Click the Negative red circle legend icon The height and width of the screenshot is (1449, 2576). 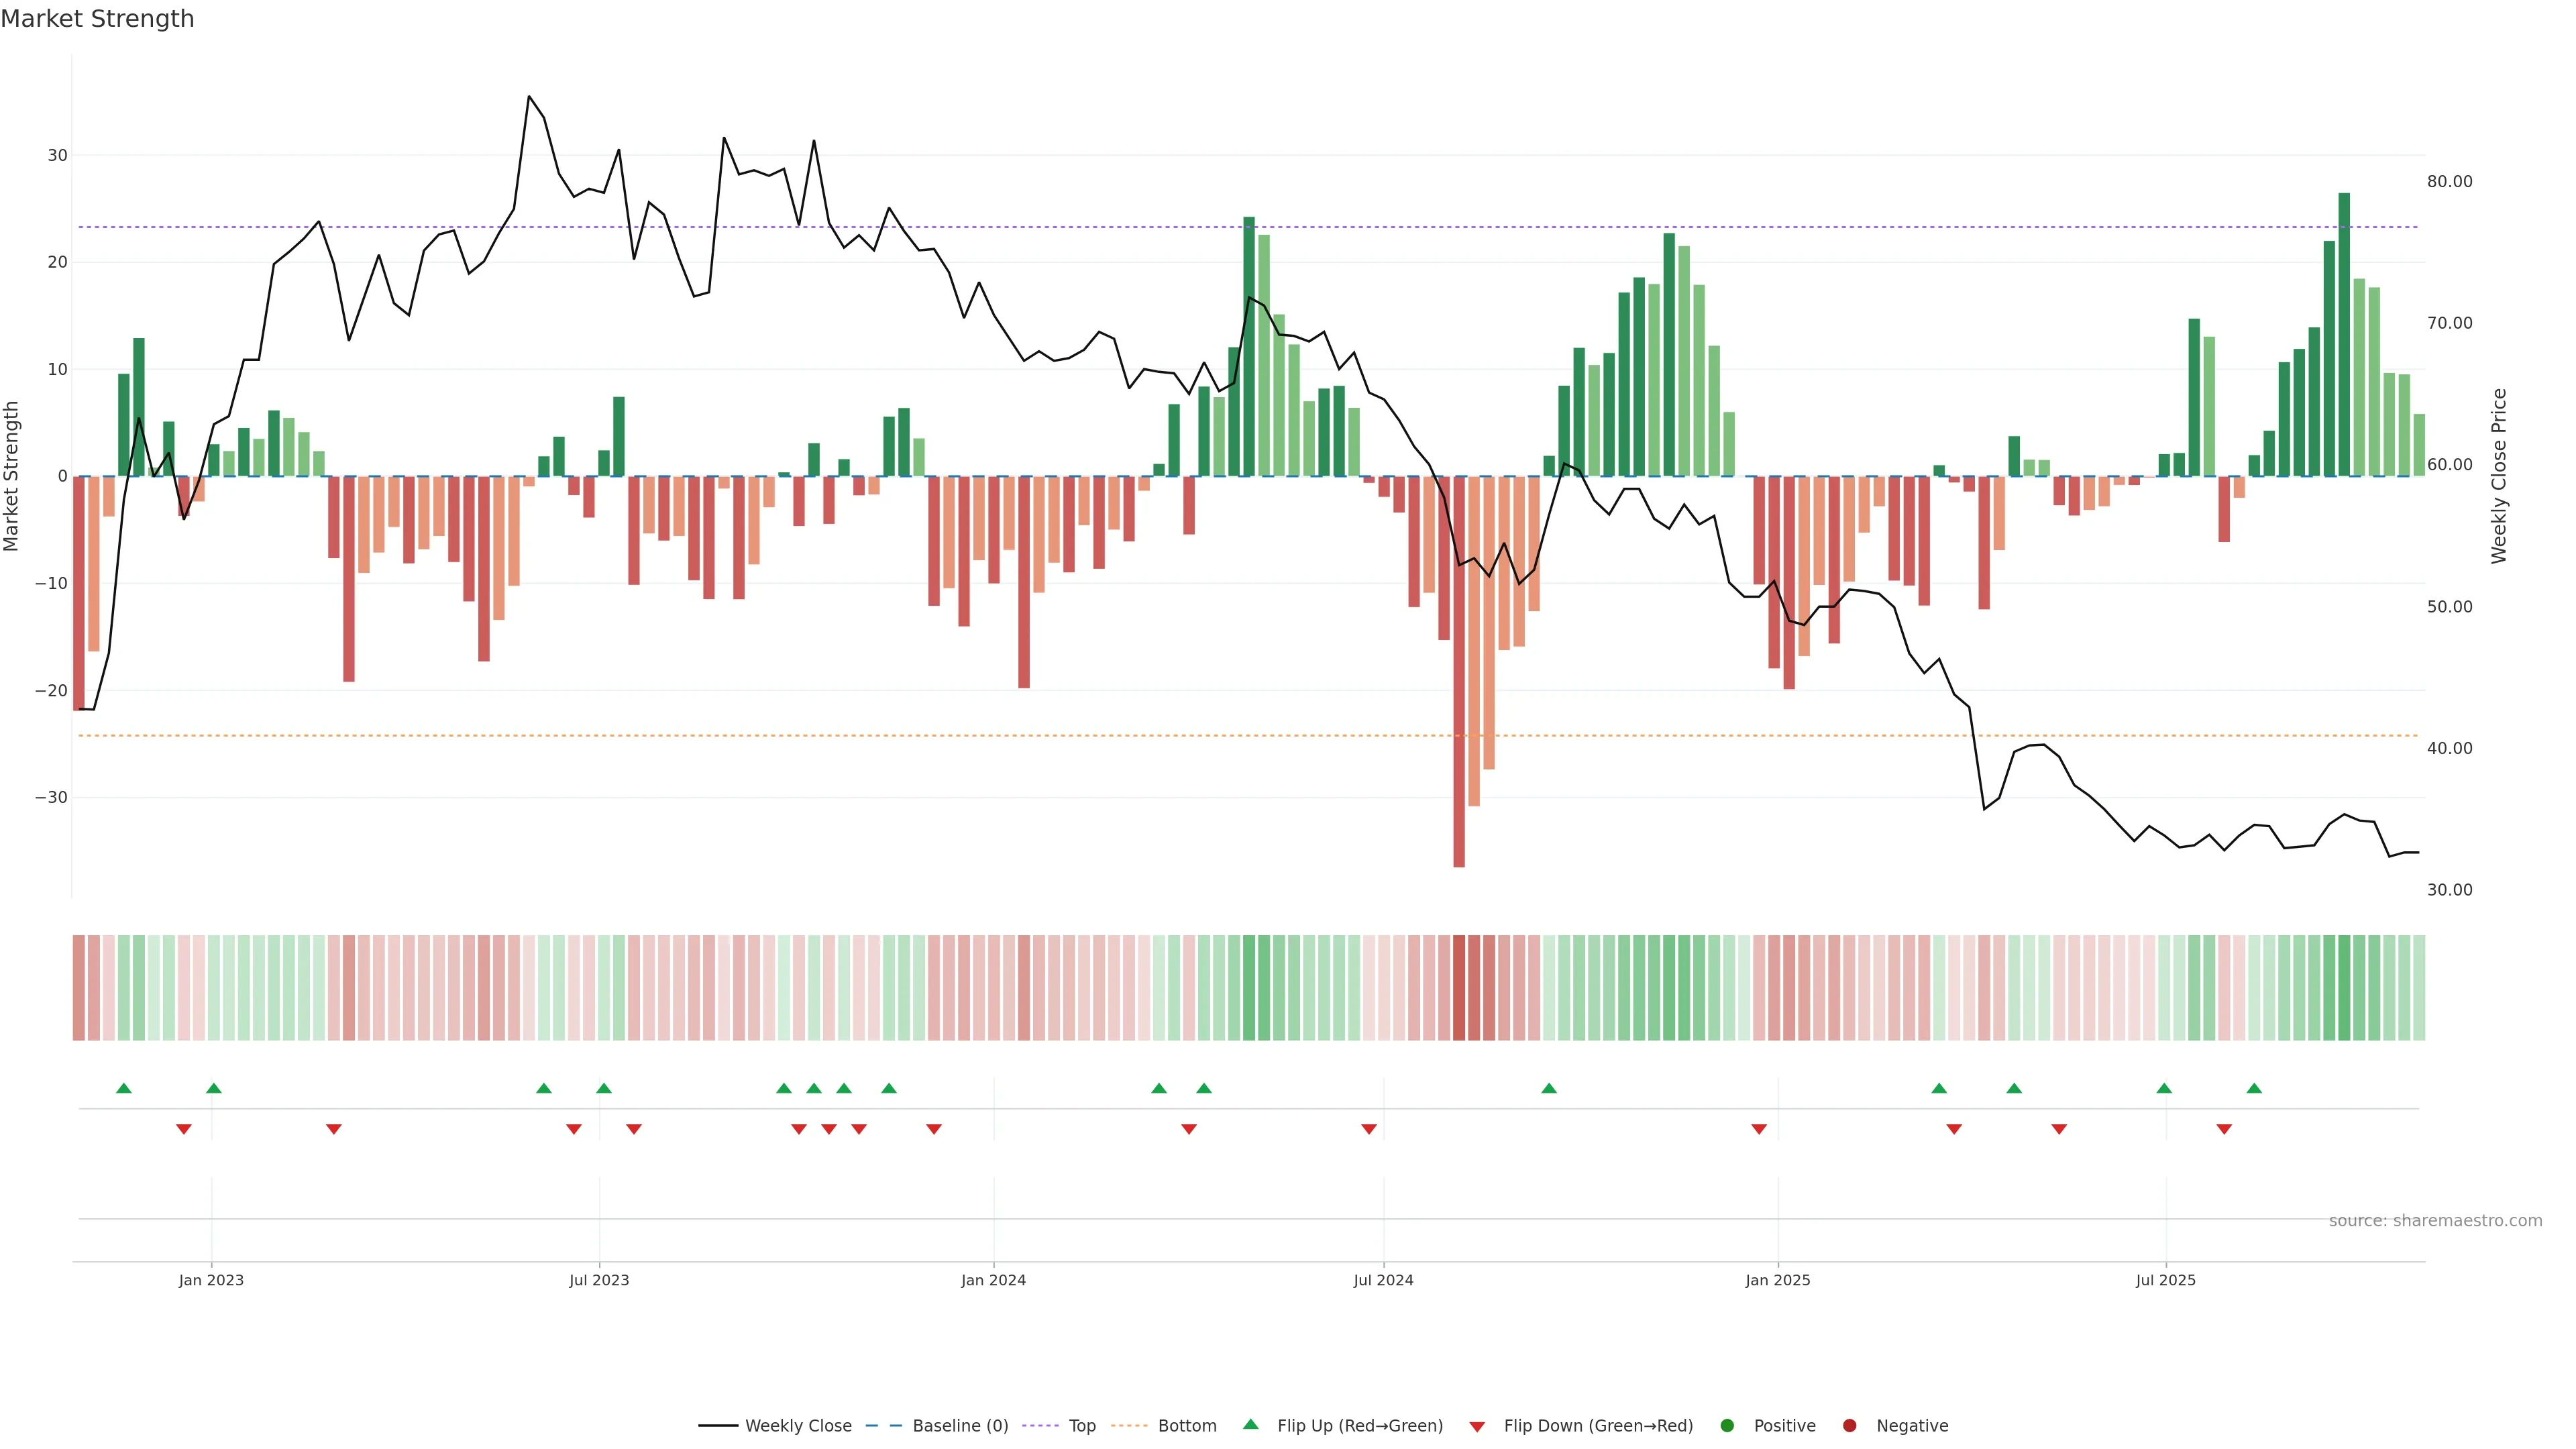[1849, 1425]
